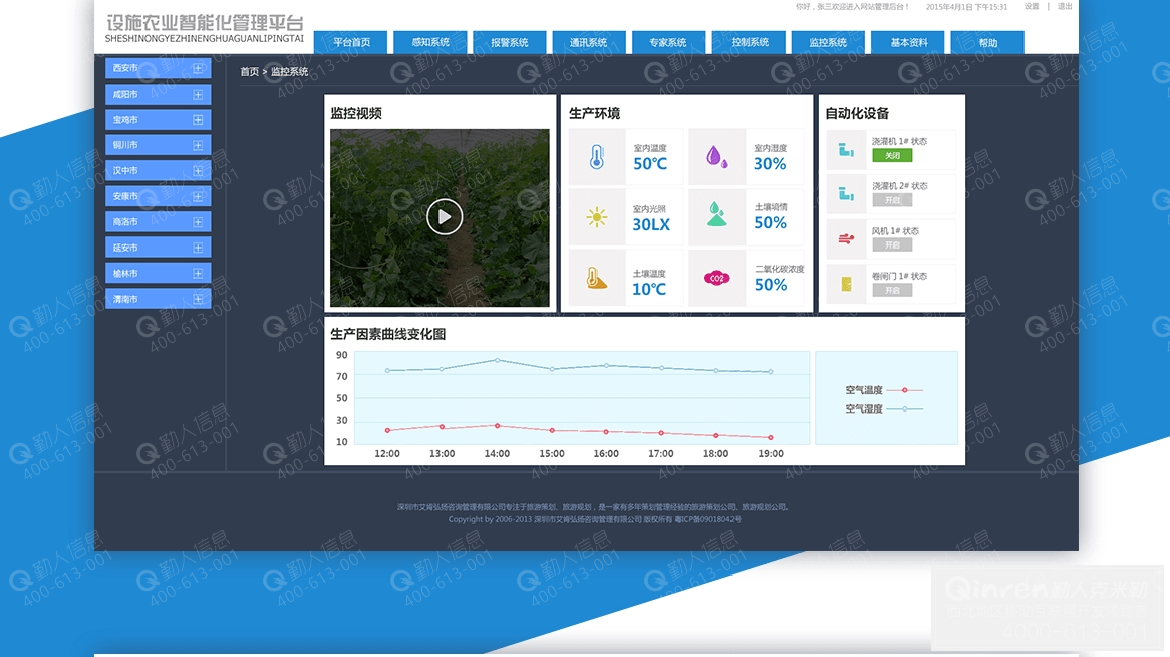Click the 二氧化碳浓度 label

click(x=780, y=269)
